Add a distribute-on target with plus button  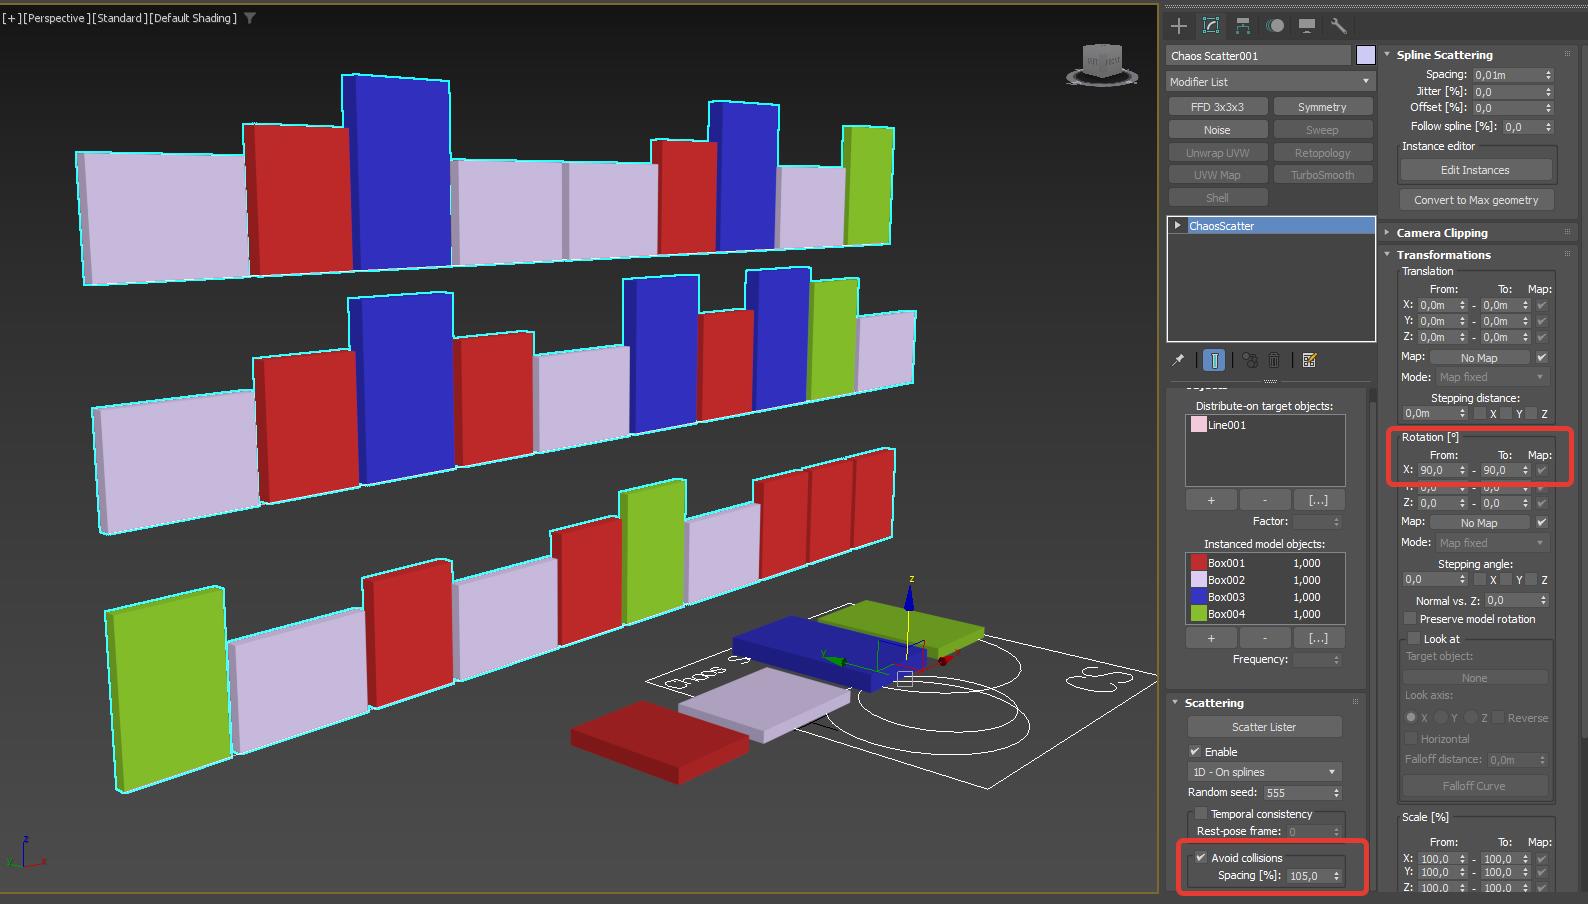[x=1210, y=500]
